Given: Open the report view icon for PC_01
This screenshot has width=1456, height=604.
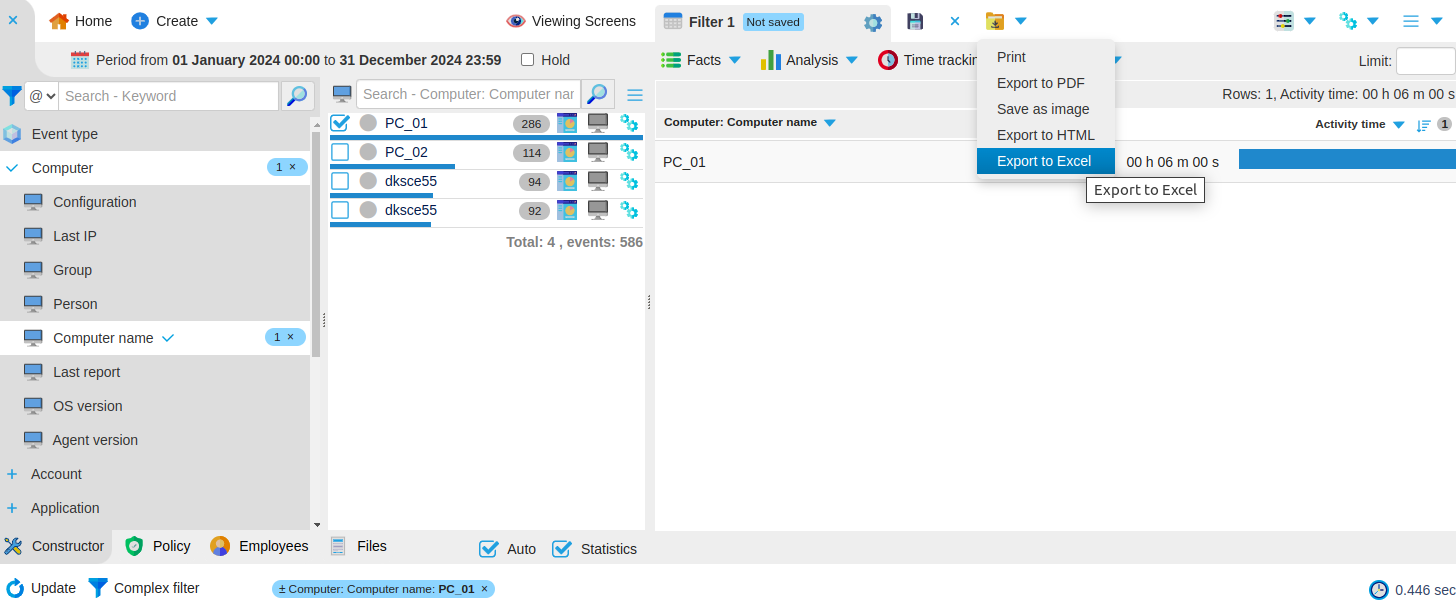Looking at the screenshot, I should pos(567,122).
